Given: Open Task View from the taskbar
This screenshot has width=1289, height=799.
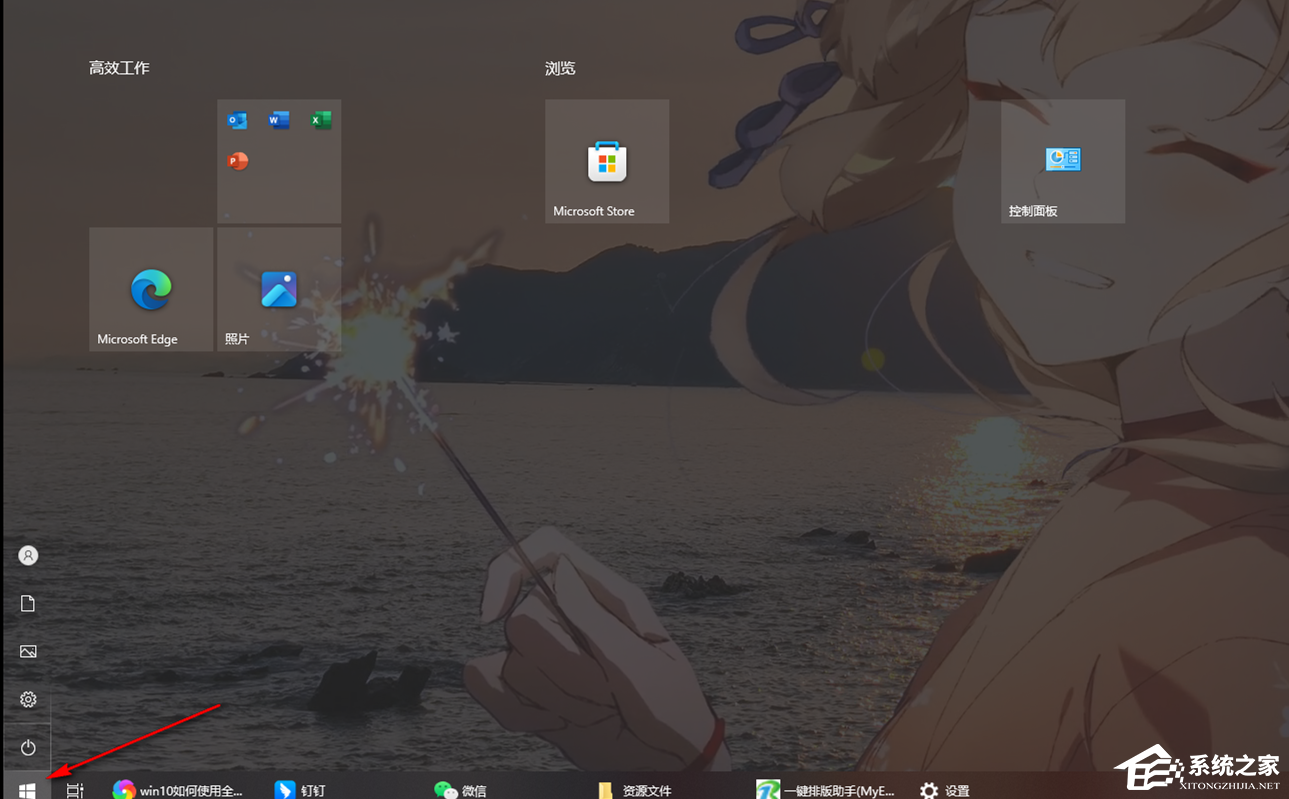Looking at the screenshot, I should (74, 790).
